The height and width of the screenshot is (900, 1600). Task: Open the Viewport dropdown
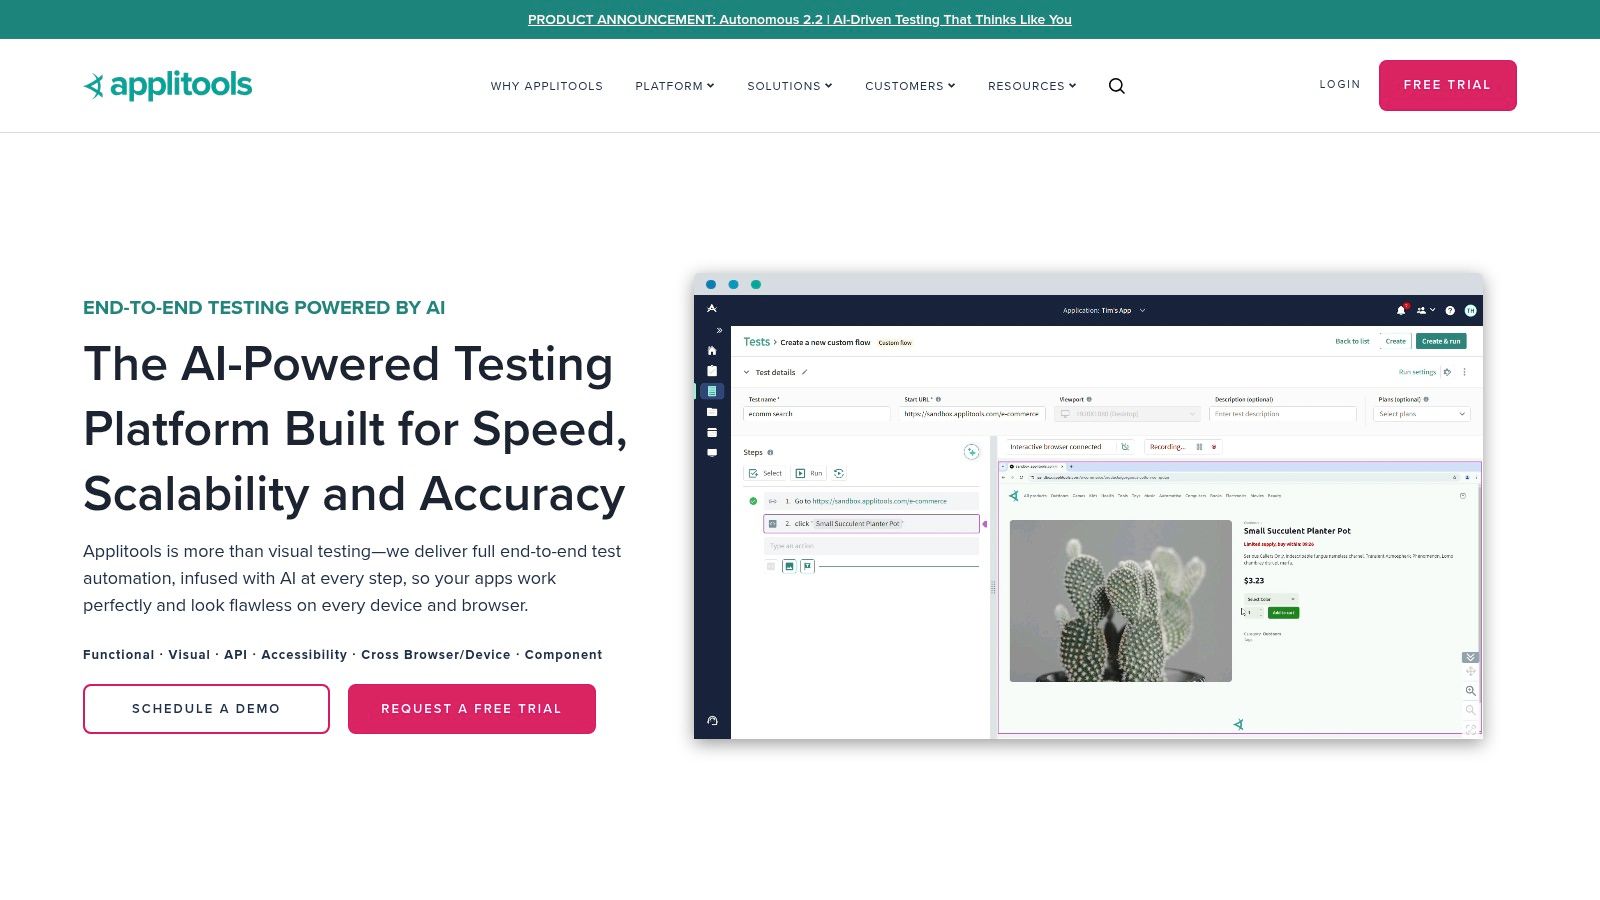click(x=1127, y=414)
